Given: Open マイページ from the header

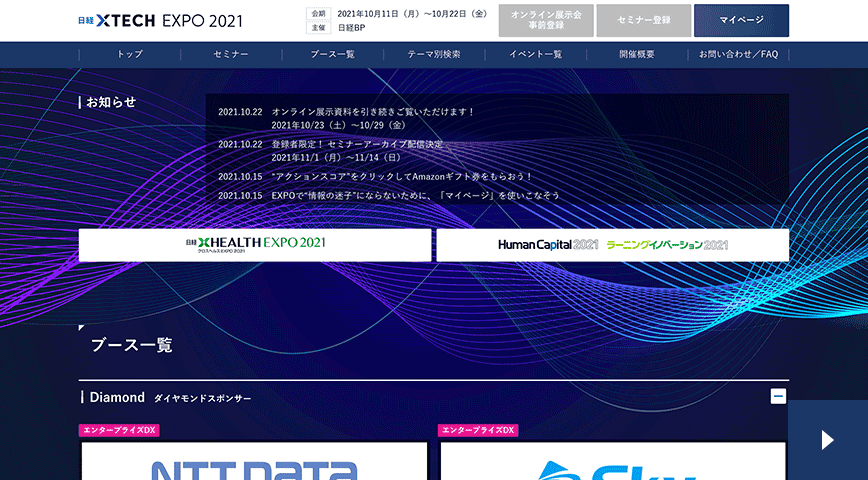Looking at the screenshot, I should pyautogui.click(x=741, y=21).
